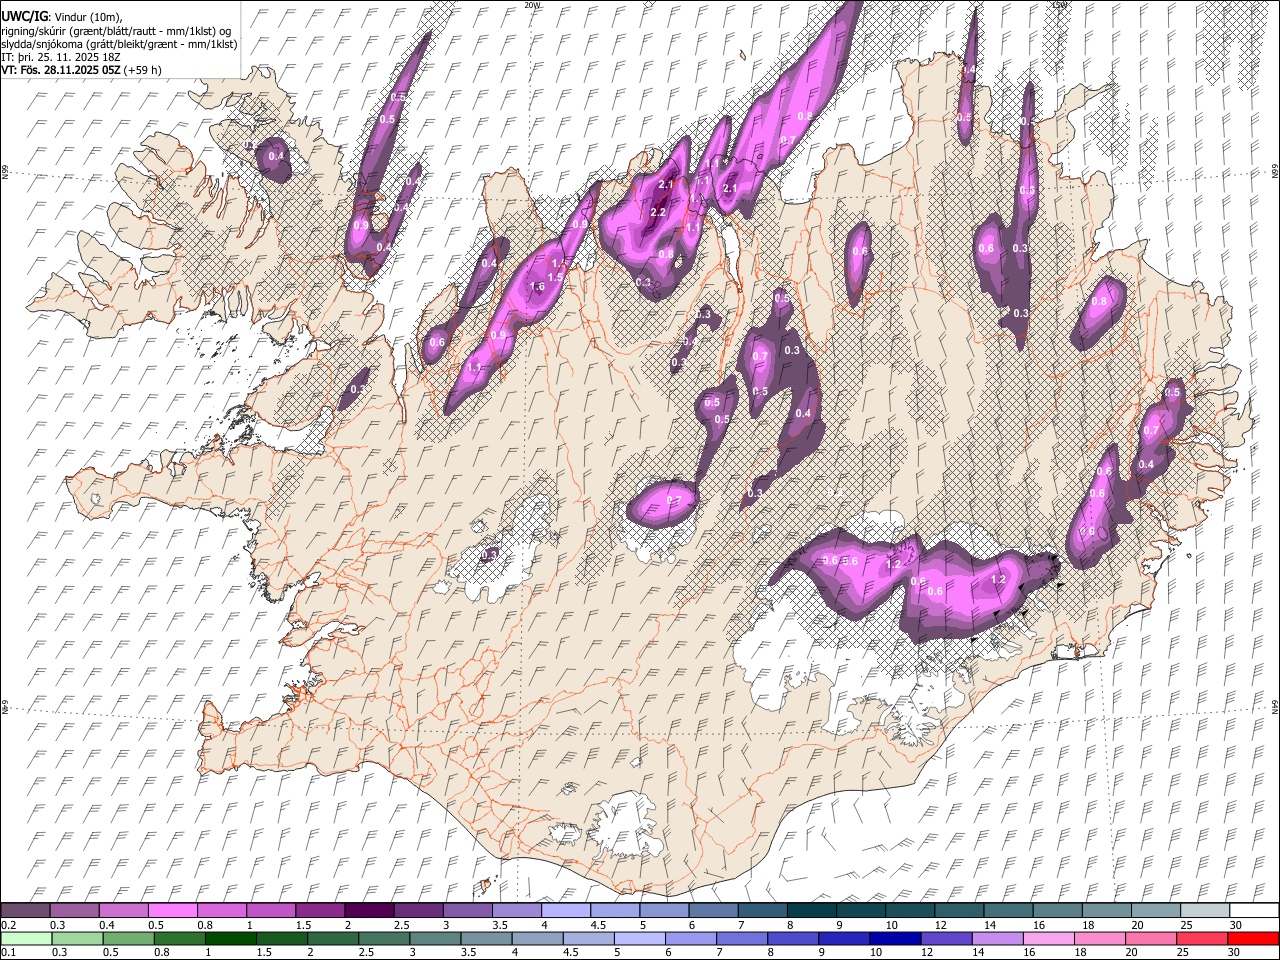This screenshot has height=960, width=1280.
Task: Click the '0.1' label in lower legend
Action: [8, 952]
